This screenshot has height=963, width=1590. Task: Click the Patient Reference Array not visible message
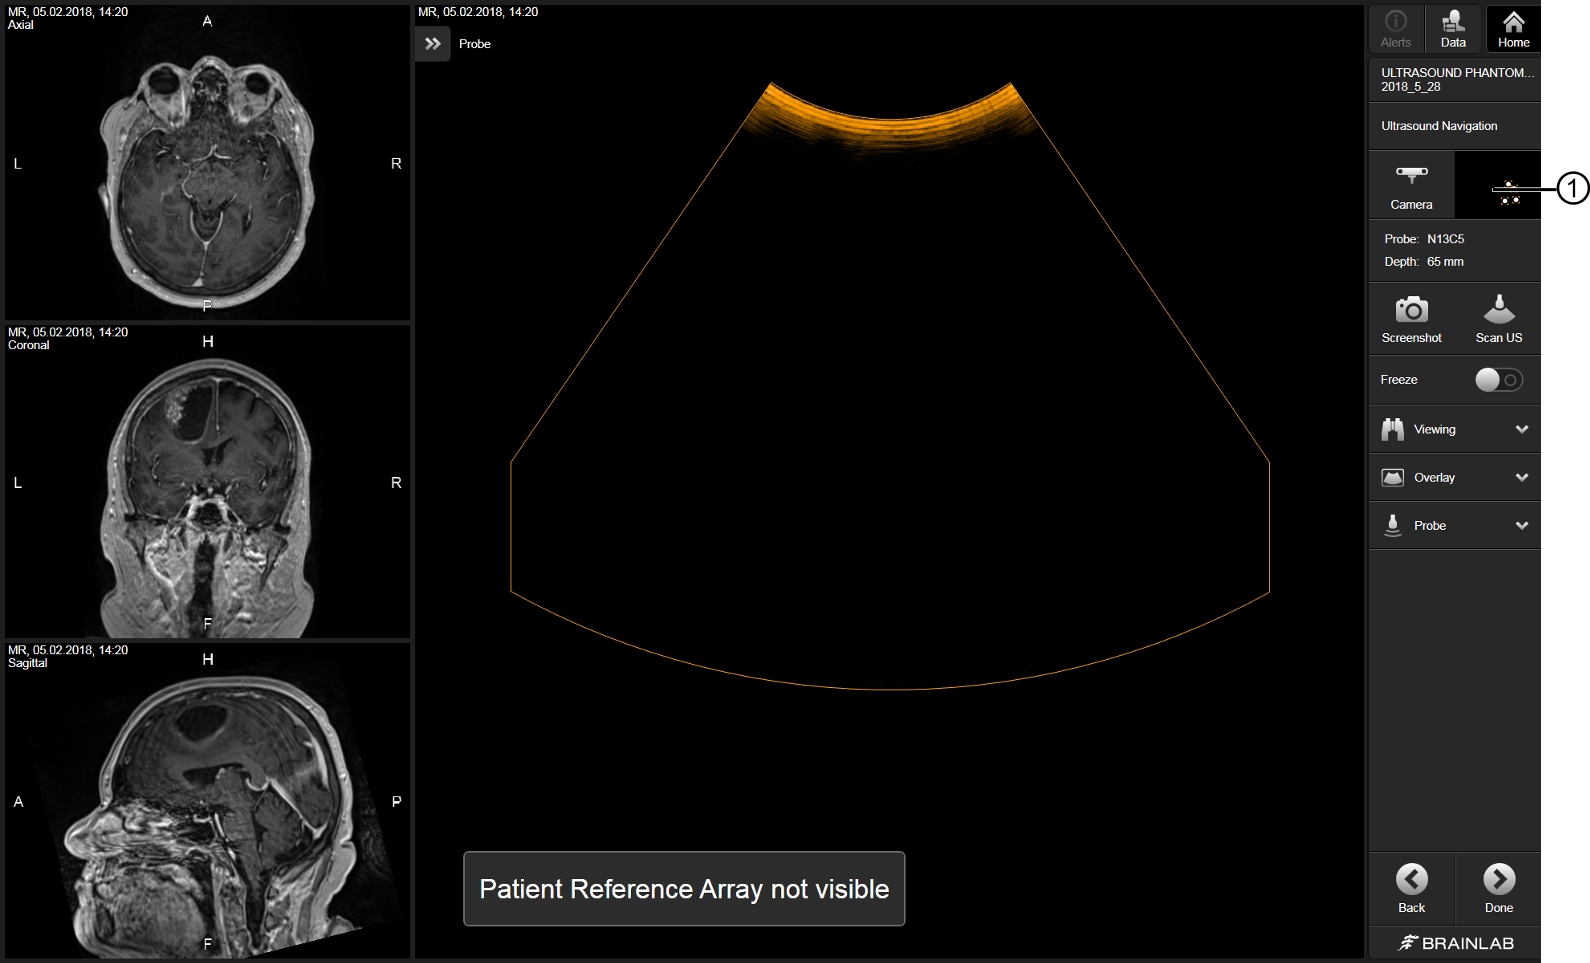pos(684,889)
